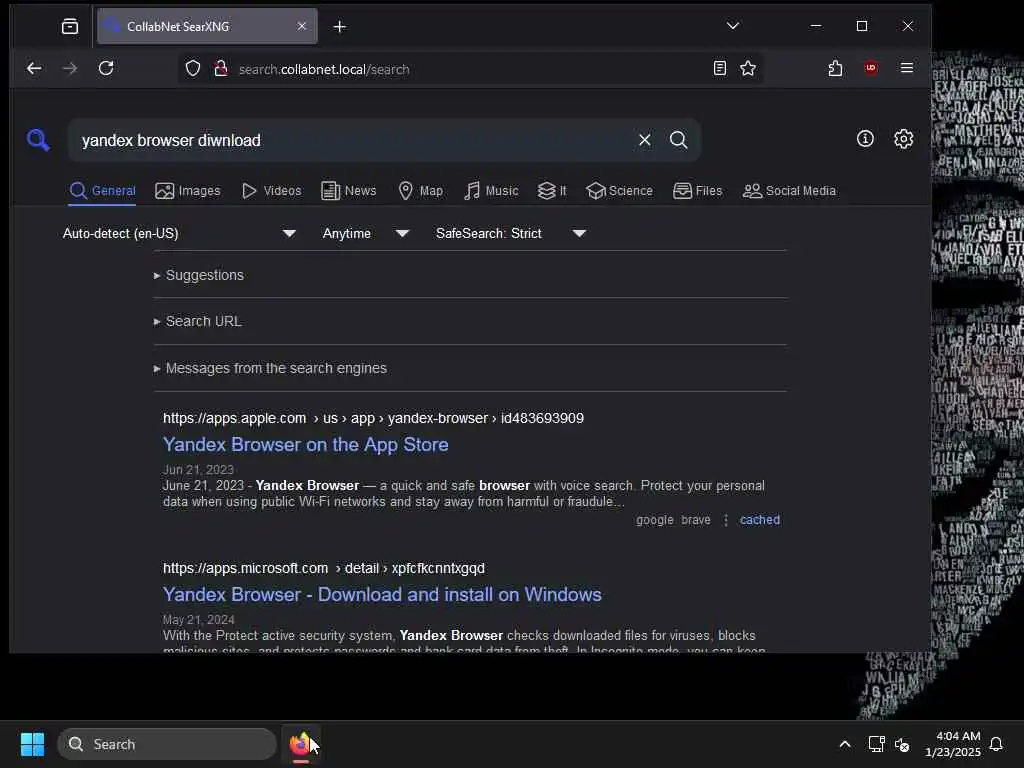Click in the search query input field
The image size is (1024, 768).
point(353,140)
